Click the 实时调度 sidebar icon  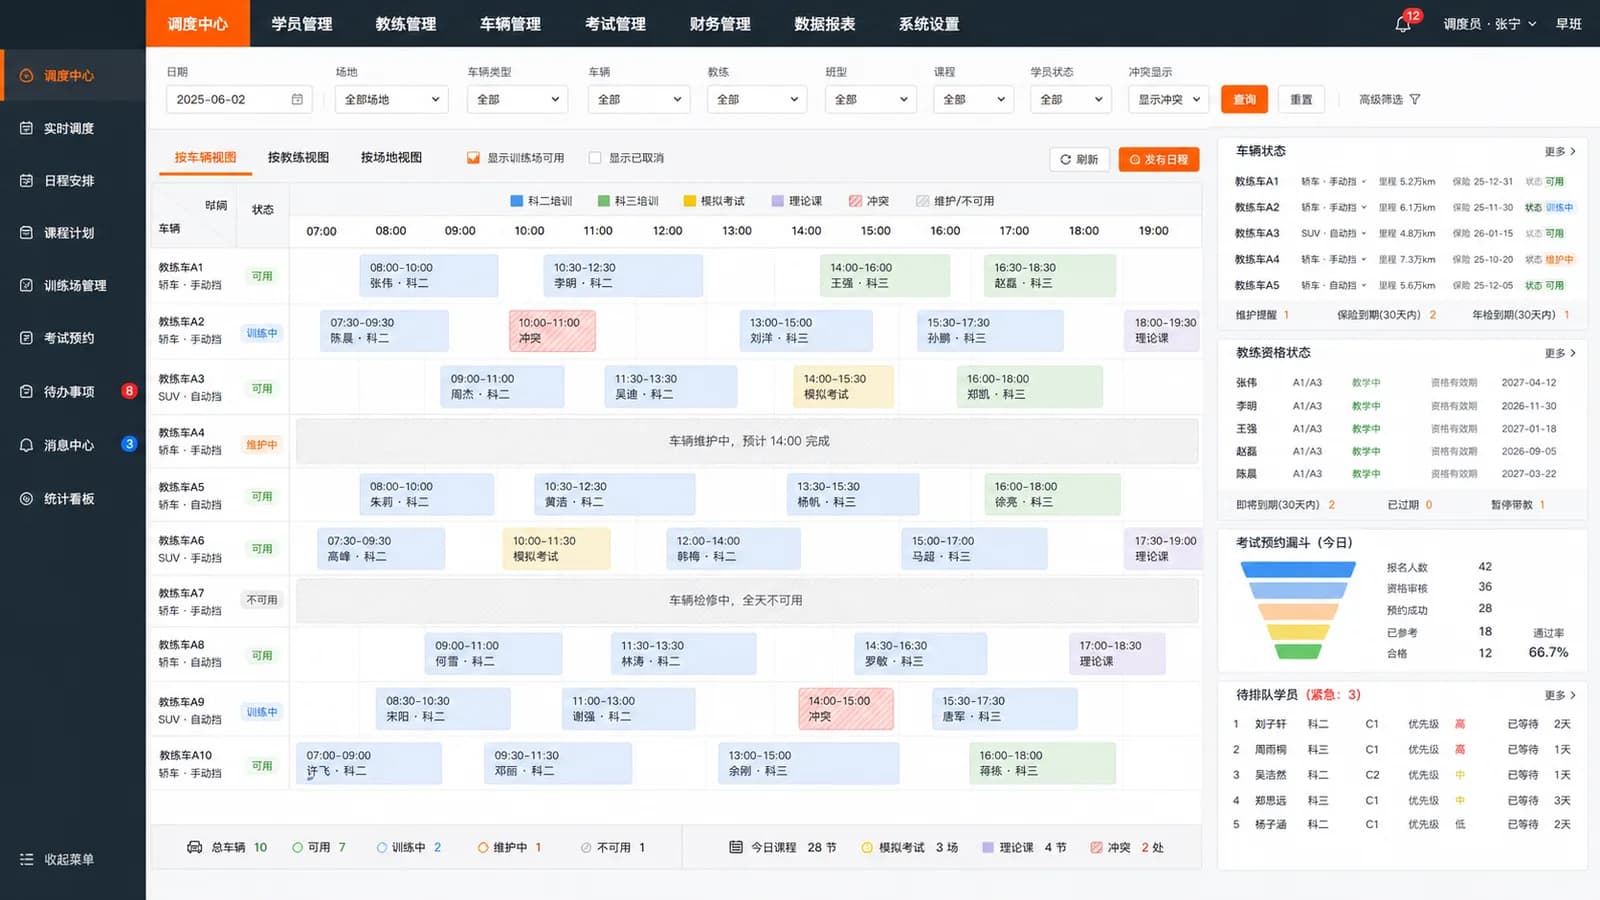[26, 128]
